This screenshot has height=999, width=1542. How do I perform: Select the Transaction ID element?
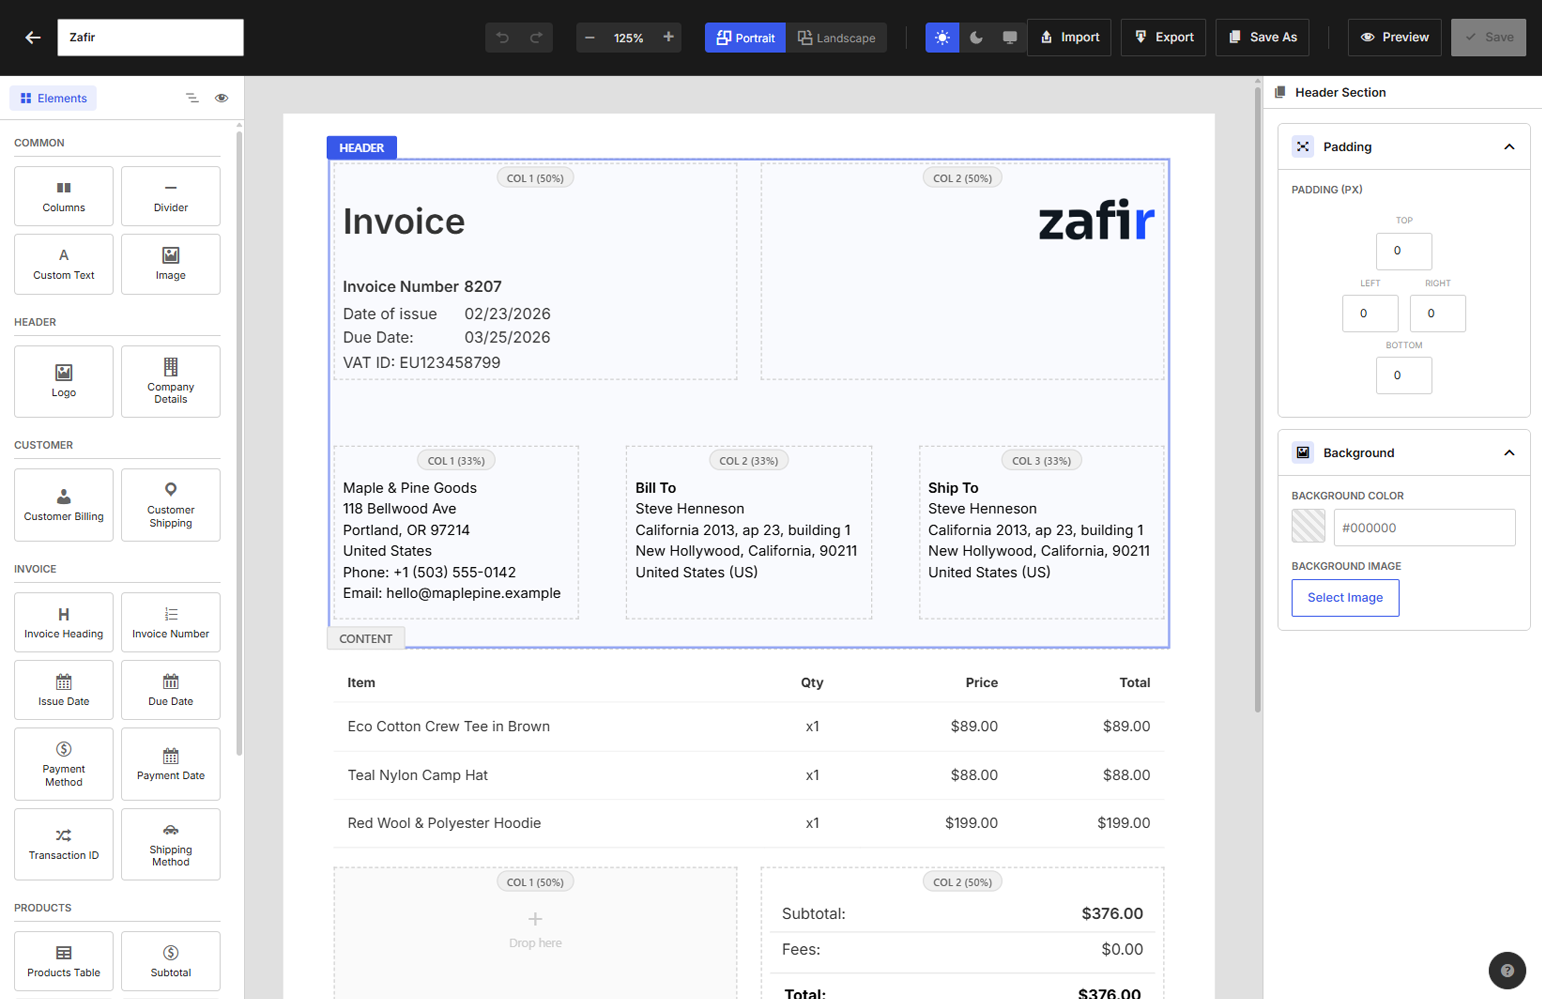(64, 844)
